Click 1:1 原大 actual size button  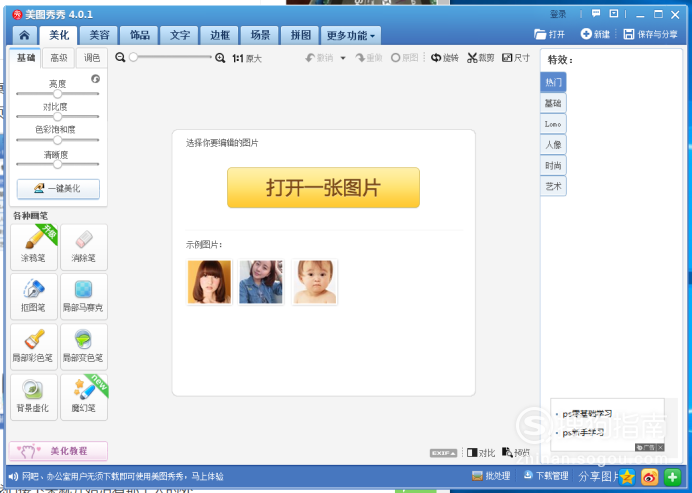pos(247,58)
